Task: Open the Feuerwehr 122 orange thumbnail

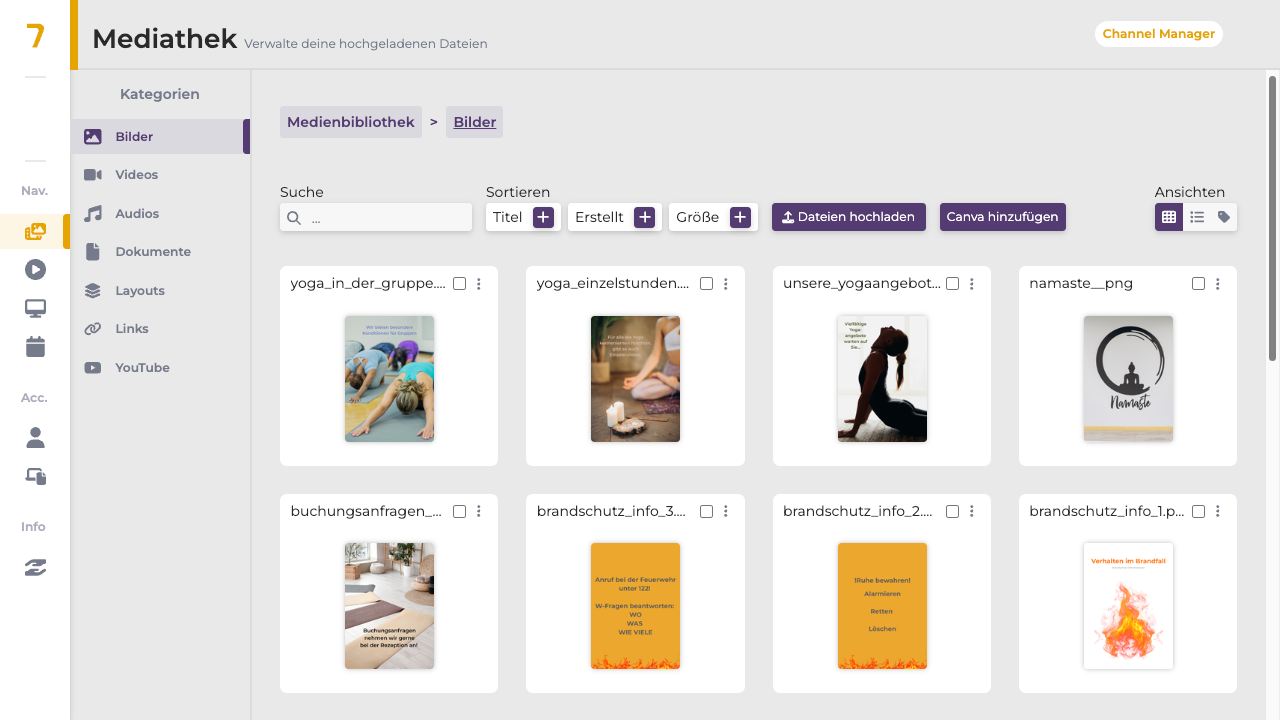Action: point(635,606)
